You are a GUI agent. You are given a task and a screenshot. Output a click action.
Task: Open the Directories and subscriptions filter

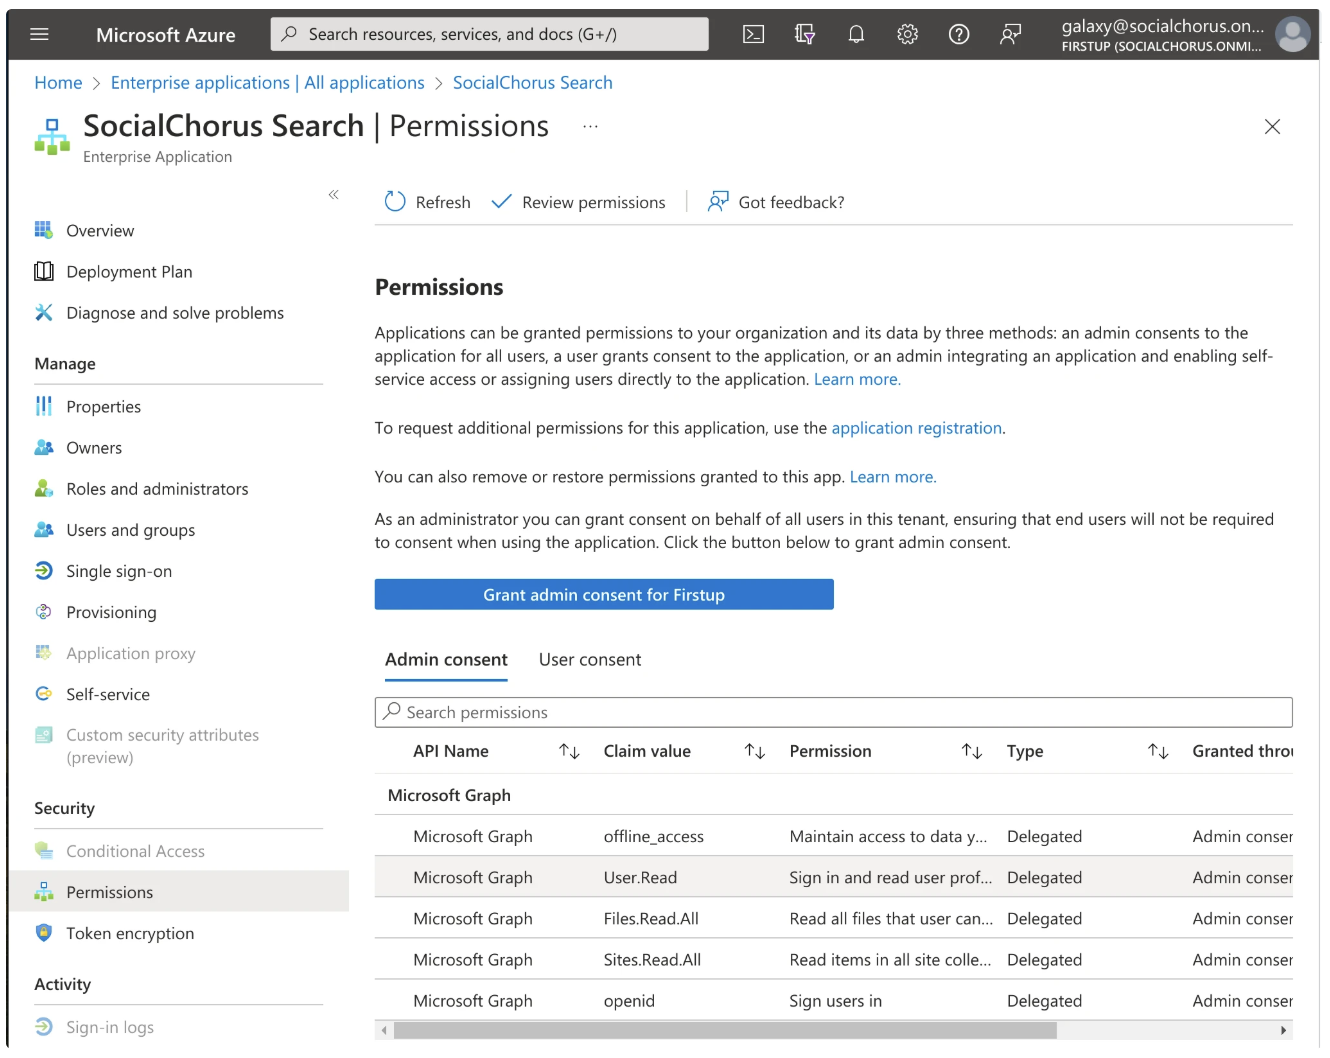pos(805,34)
